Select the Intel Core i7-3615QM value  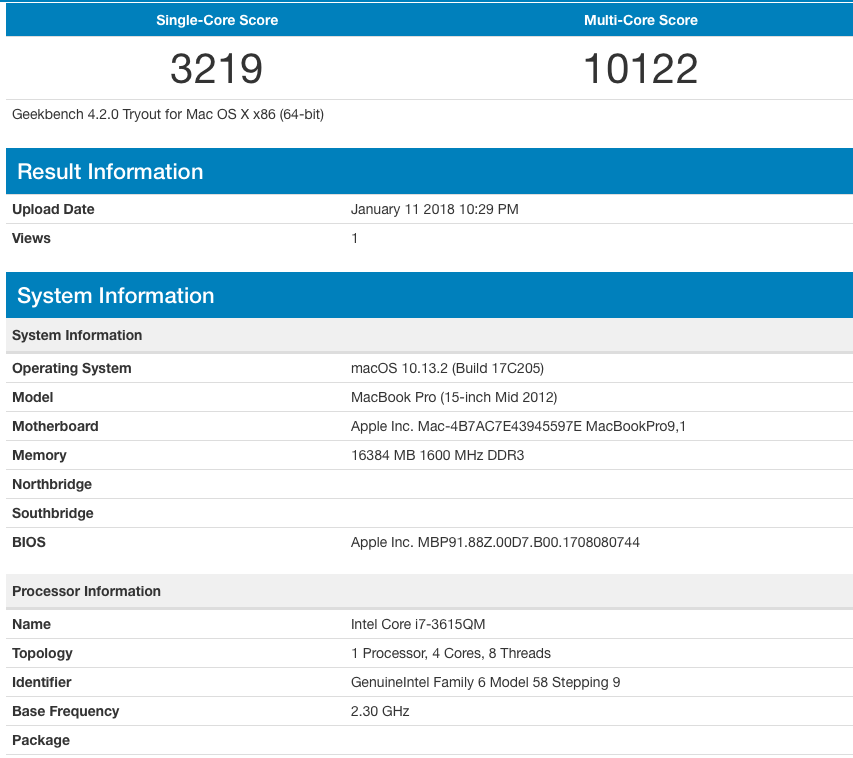tap(418, 624)
